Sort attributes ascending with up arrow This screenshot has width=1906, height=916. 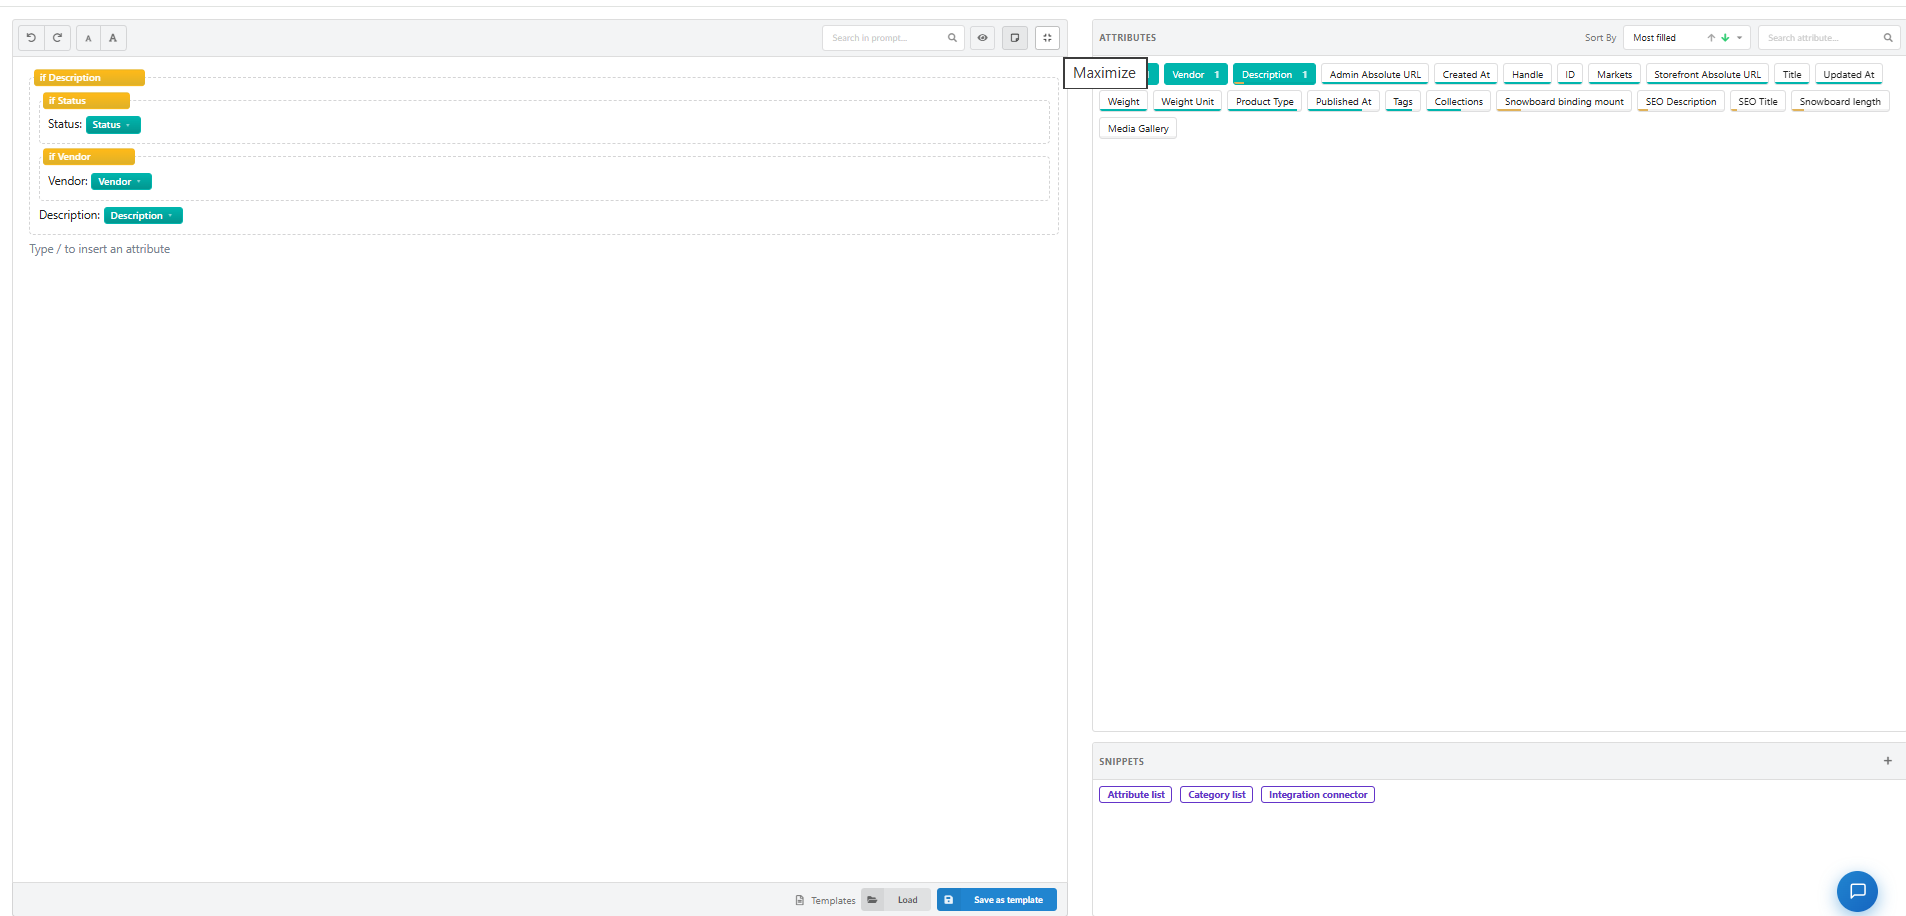[x=1711, y=38]
